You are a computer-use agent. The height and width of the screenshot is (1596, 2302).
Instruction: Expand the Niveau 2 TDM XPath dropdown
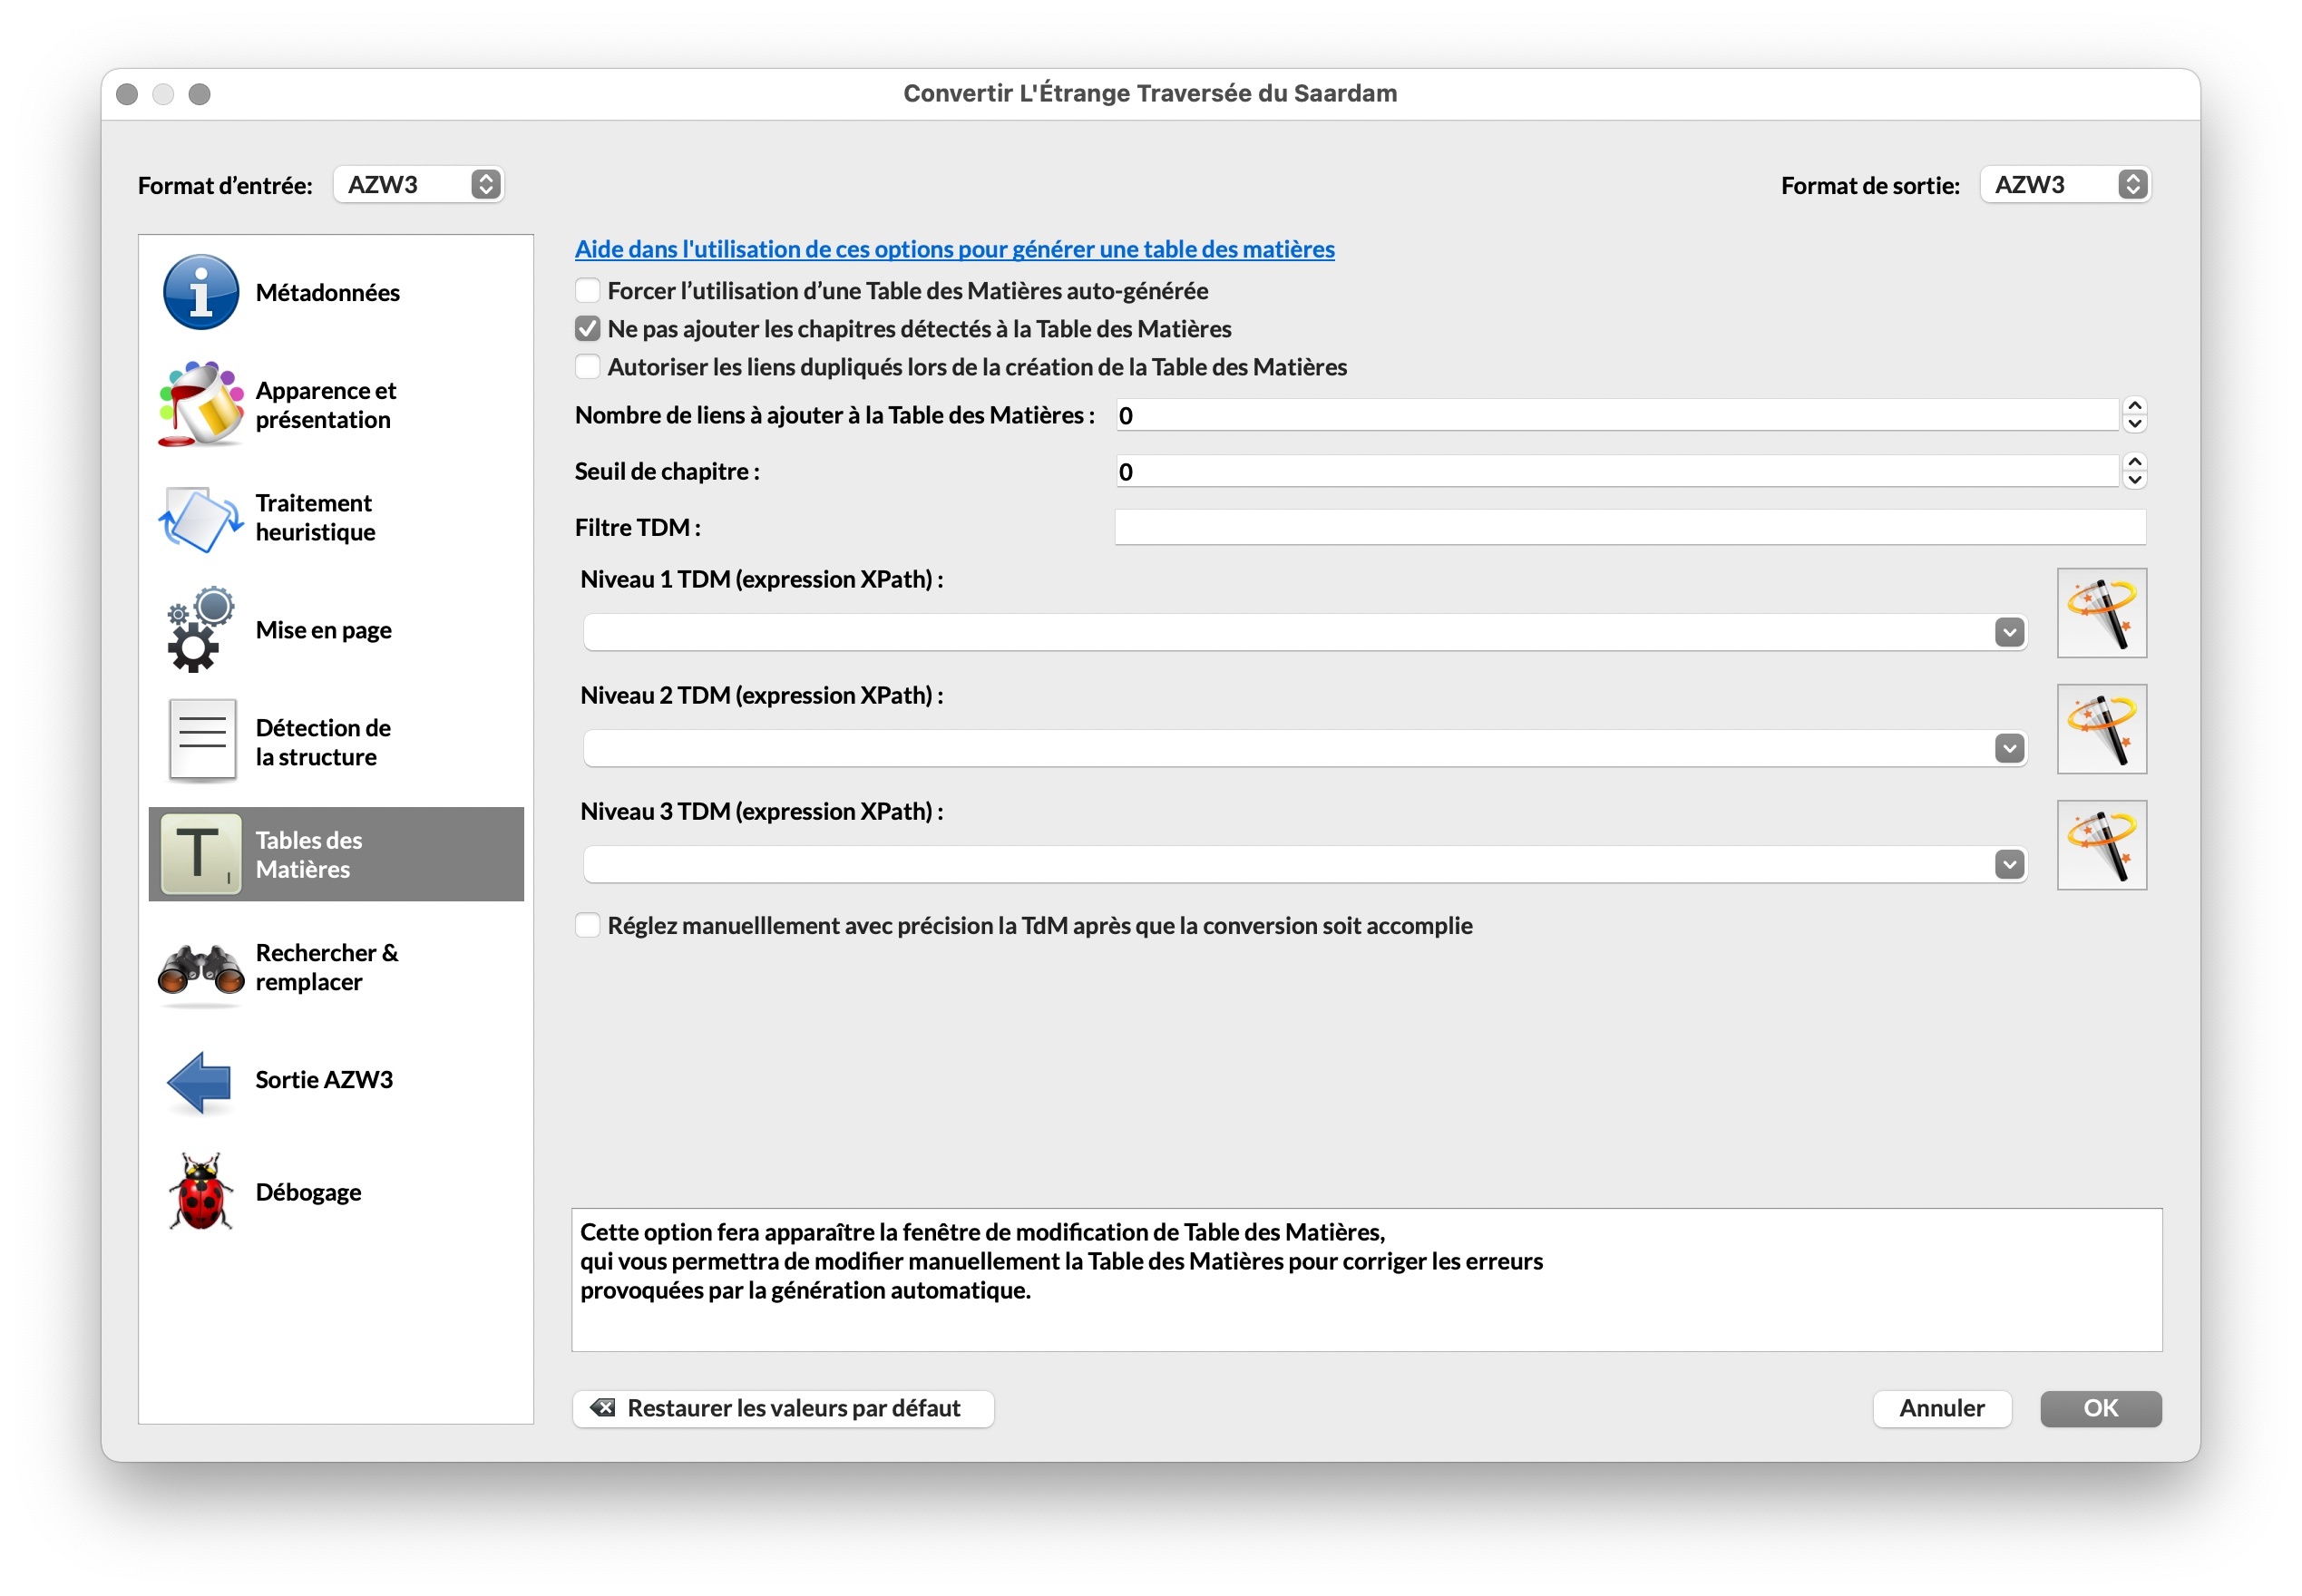point(2008,749)
